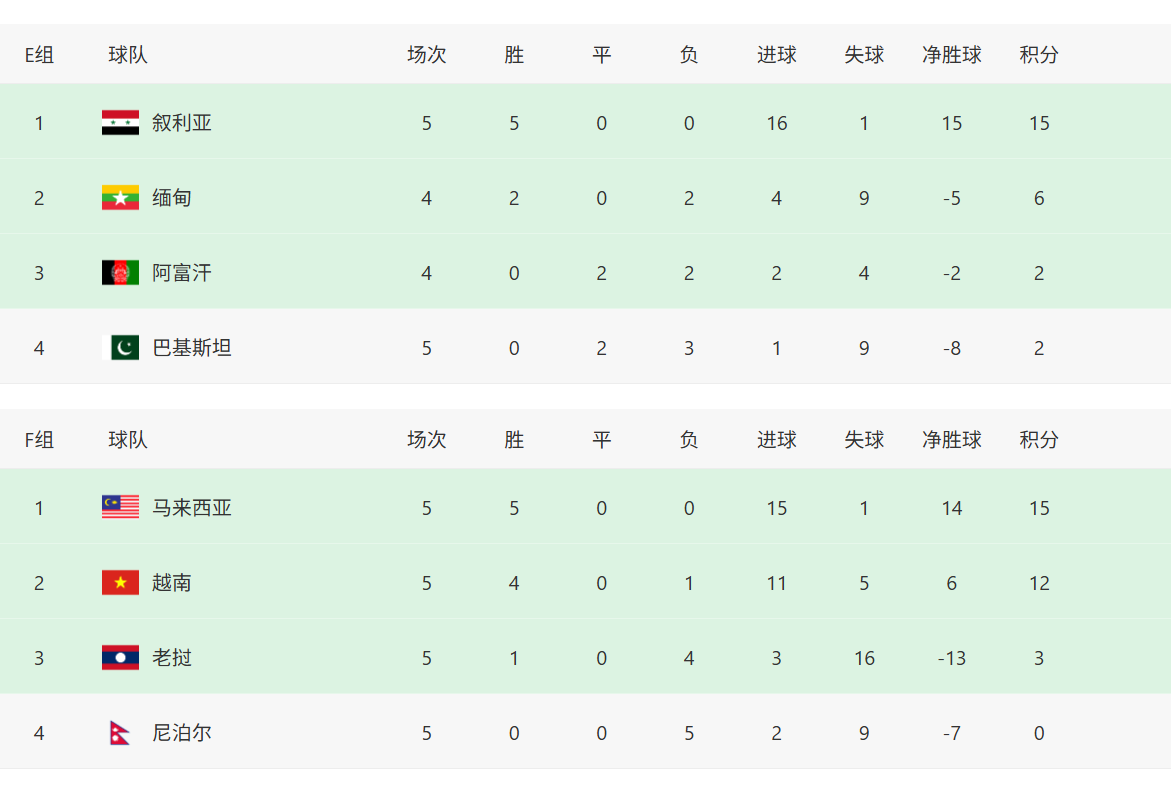Viewport: 1175px width, 795px height.
Task: Open the 马来西亚 team link
Action: tap(192, 508)
